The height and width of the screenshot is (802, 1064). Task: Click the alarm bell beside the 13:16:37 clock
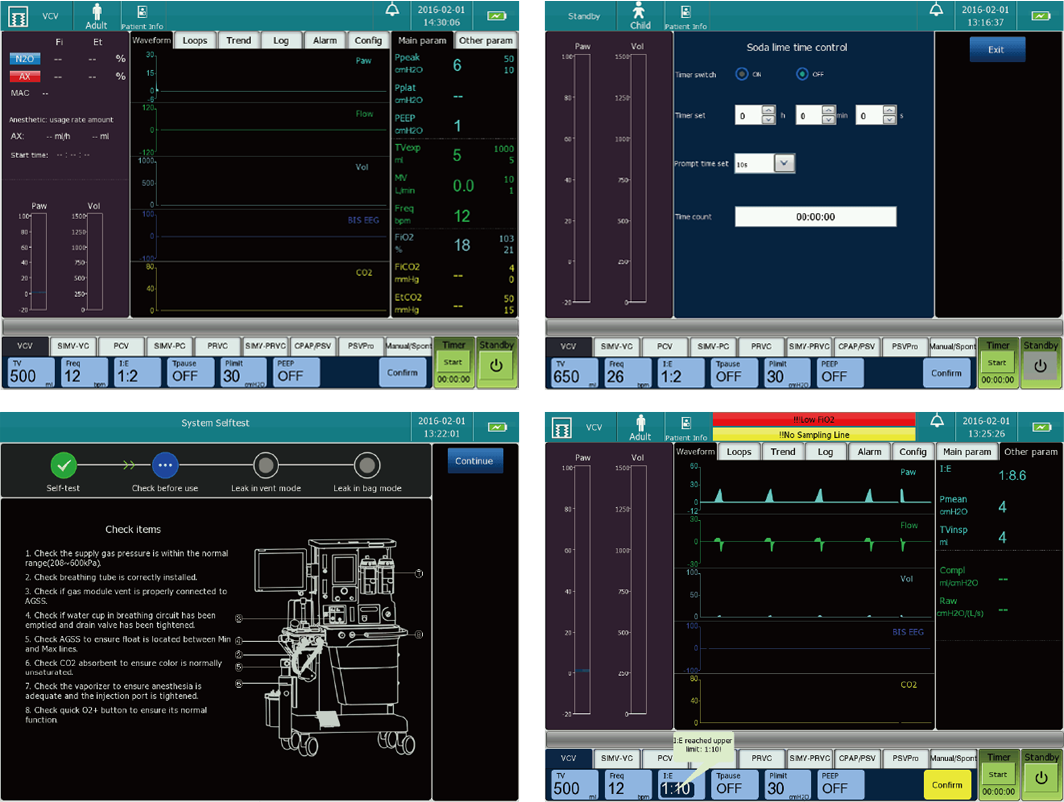[935, 10]
